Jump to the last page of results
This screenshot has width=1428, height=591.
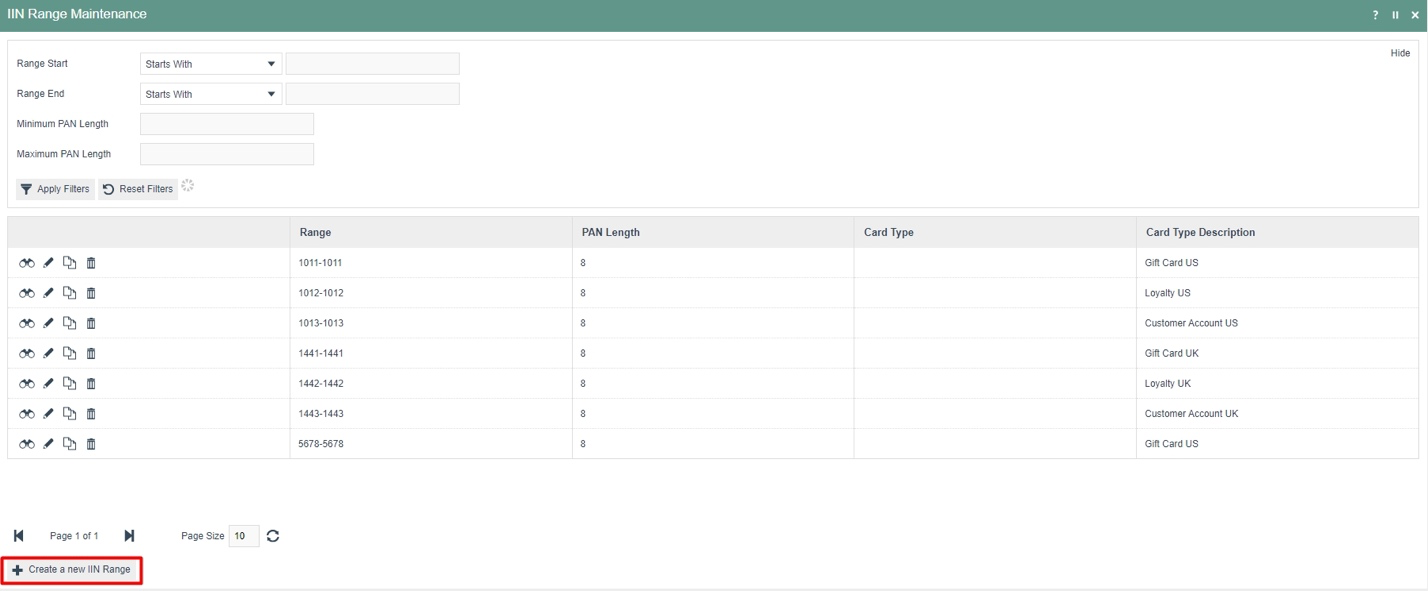[x=128, y=535]
